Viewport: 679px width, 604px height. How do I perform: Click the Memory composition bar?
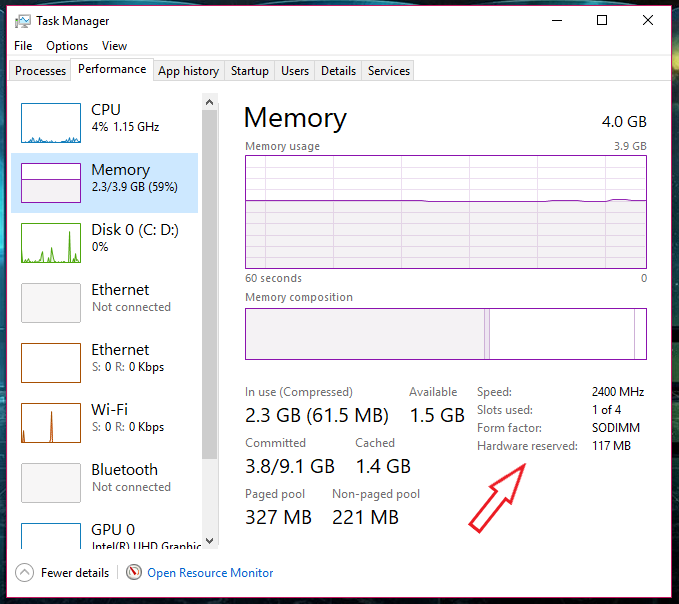pyautogui.click(x=445, y=334)
